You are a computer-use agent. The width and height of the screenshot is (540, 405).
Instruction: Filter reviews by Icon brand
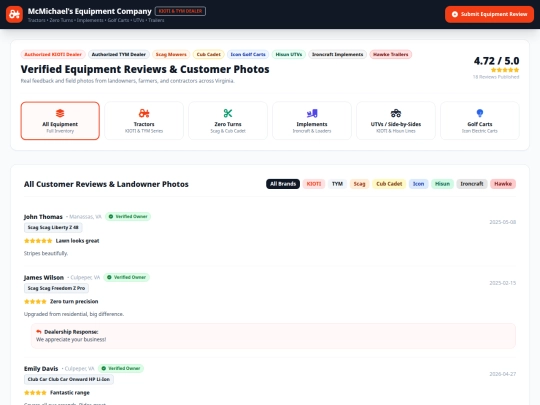click(418, 184)
